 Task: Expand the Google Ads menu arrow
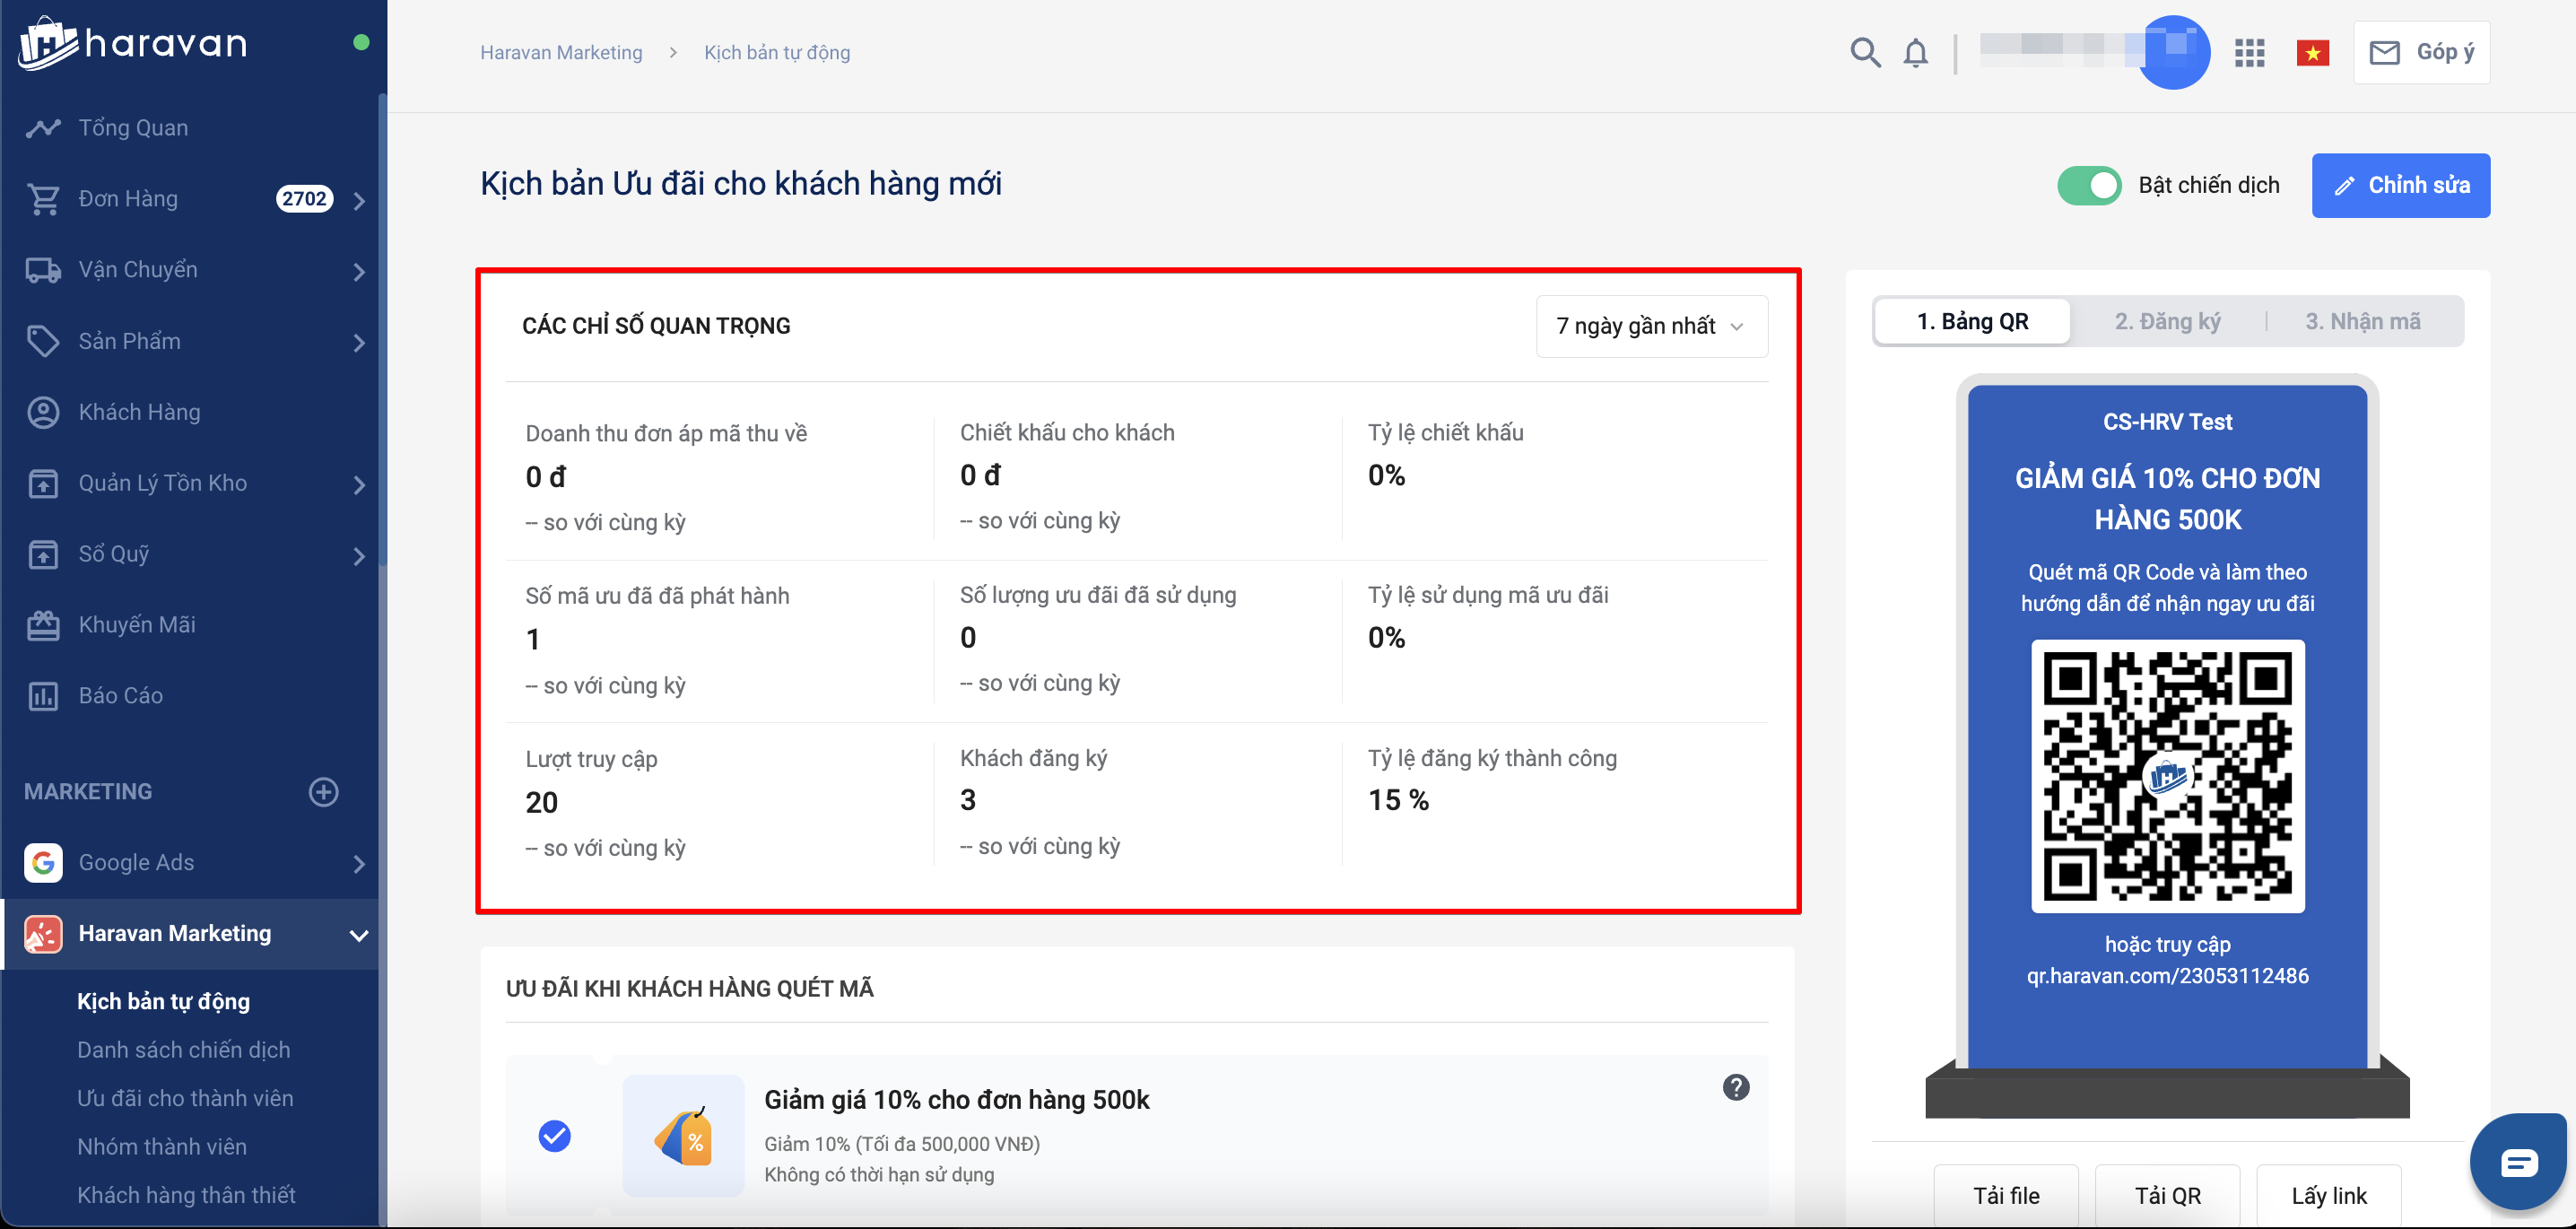(x=359, y=864)
